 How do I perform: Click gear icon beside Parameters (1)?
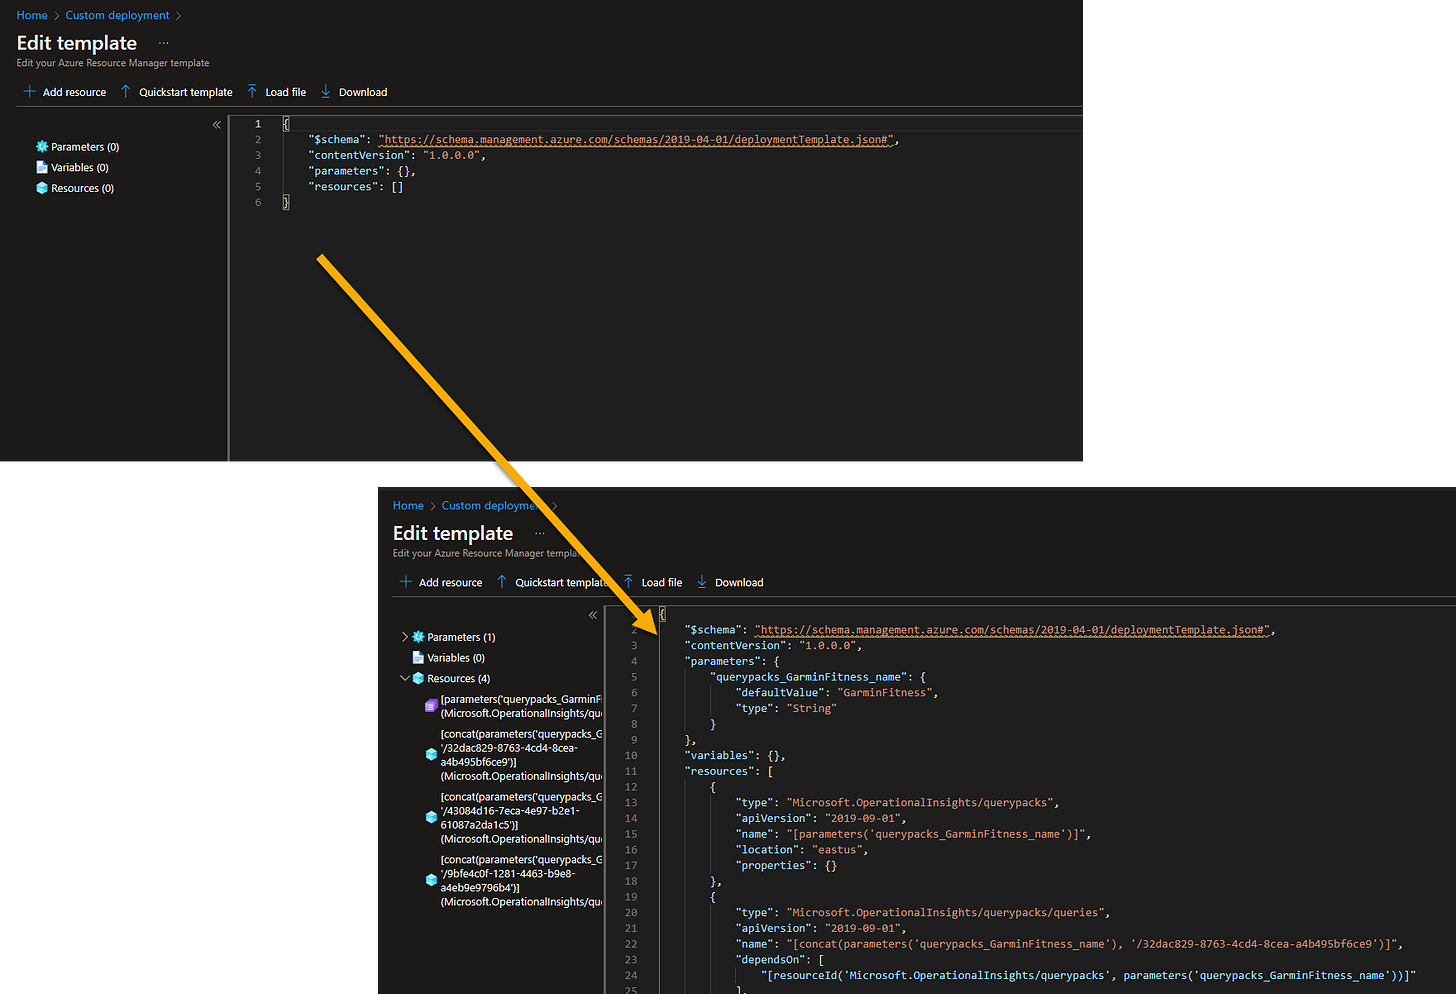418,637
